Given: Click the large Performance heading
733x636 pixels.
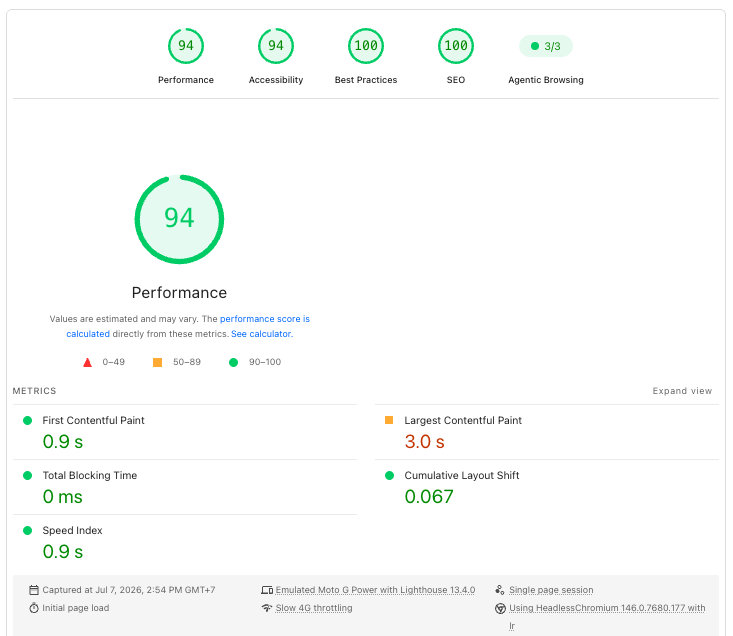Looking at the screenshot, I should [179, 293].
